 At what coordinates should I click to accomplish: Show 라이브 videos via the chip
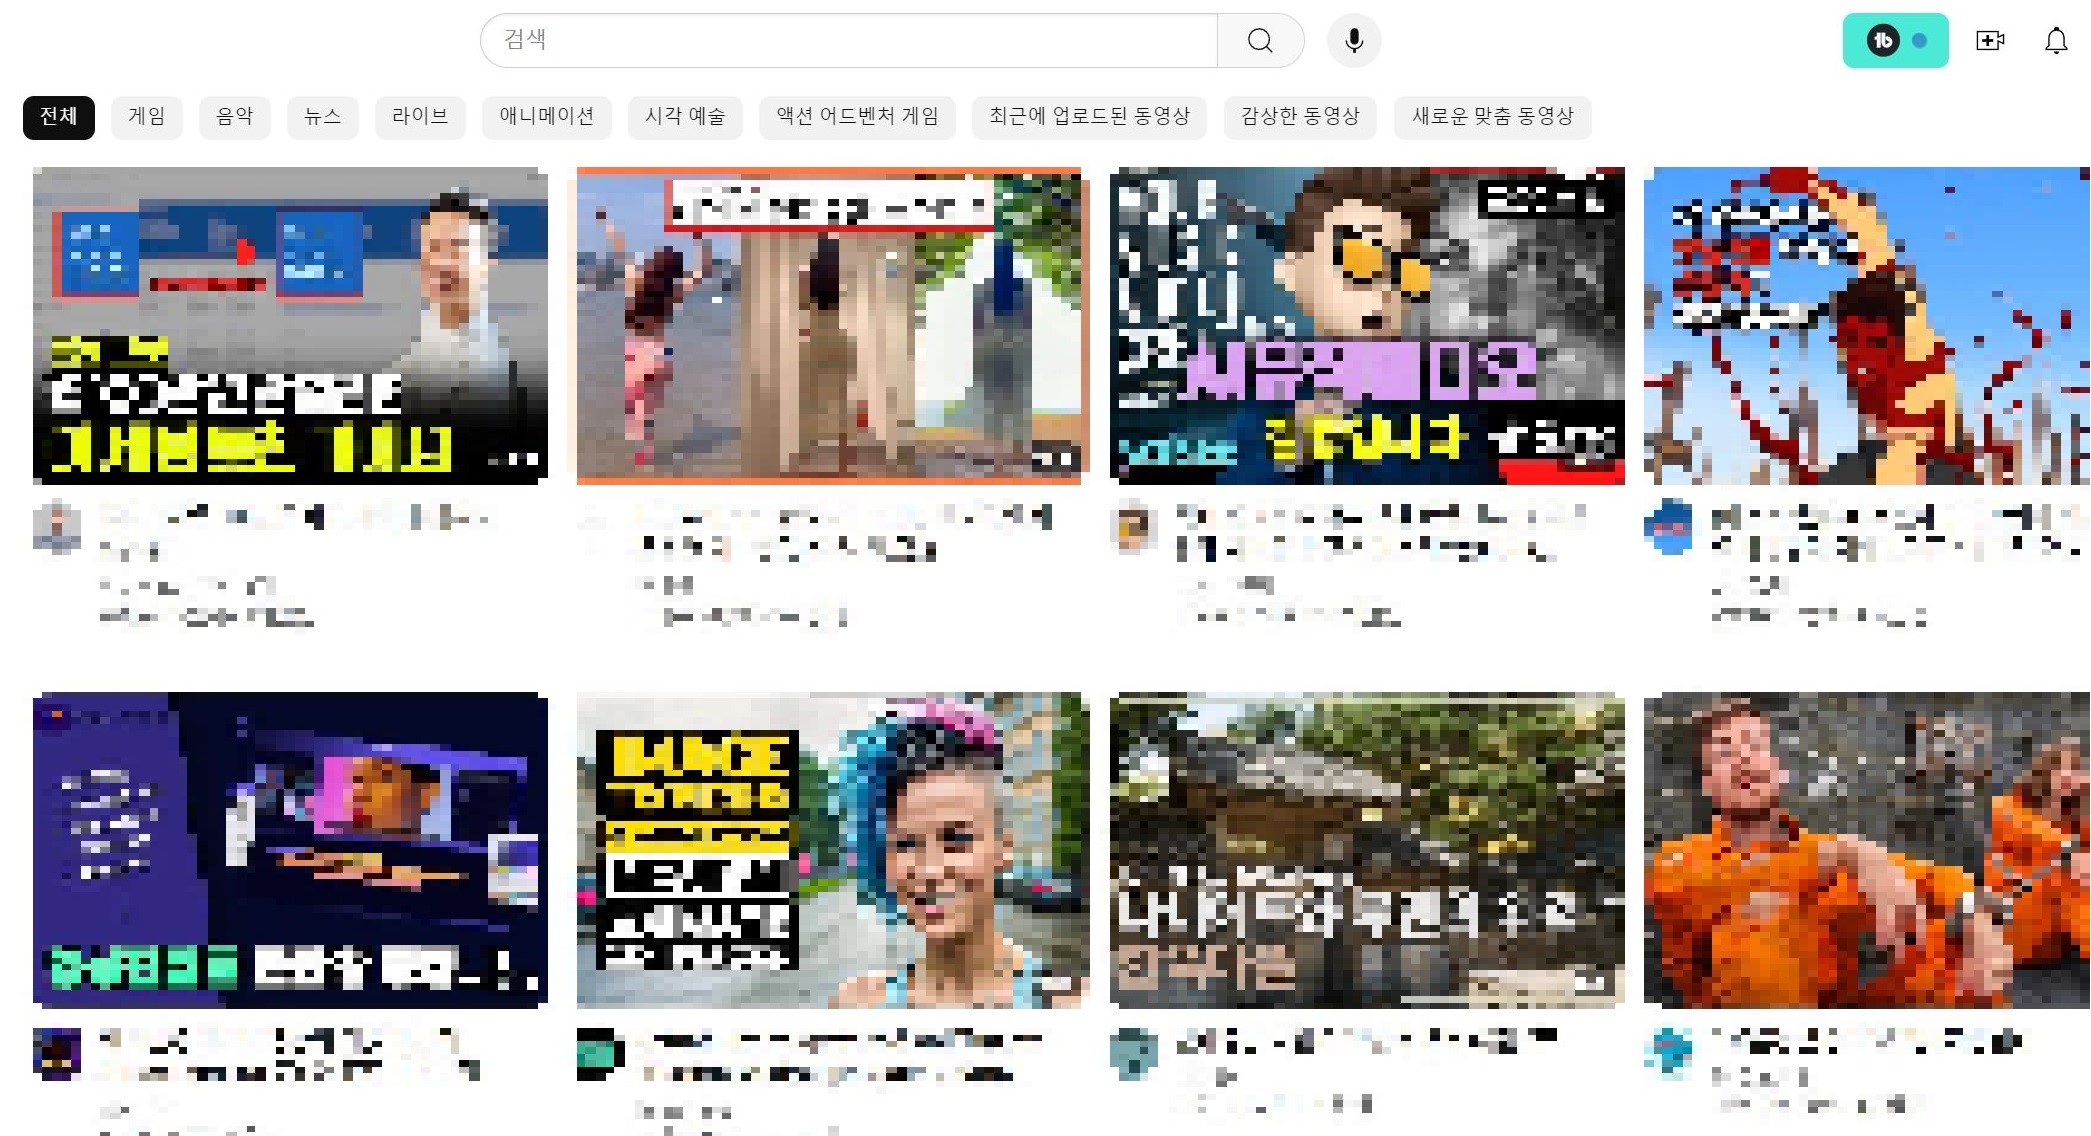[x=419, y=117]
